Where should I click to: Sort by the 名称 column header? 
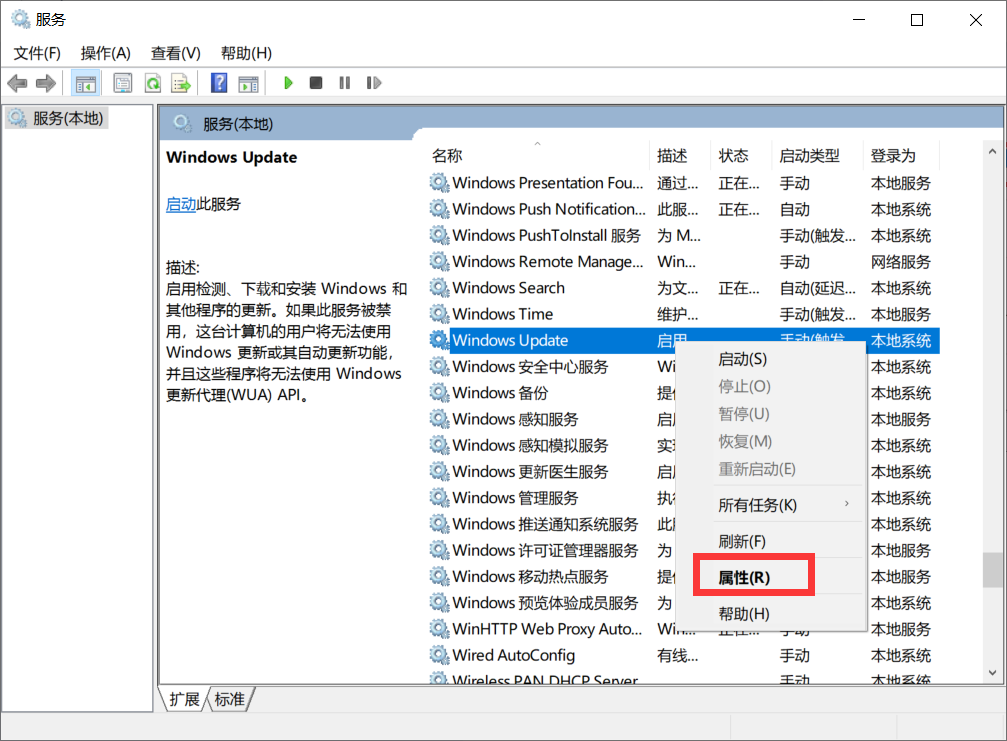538,155
